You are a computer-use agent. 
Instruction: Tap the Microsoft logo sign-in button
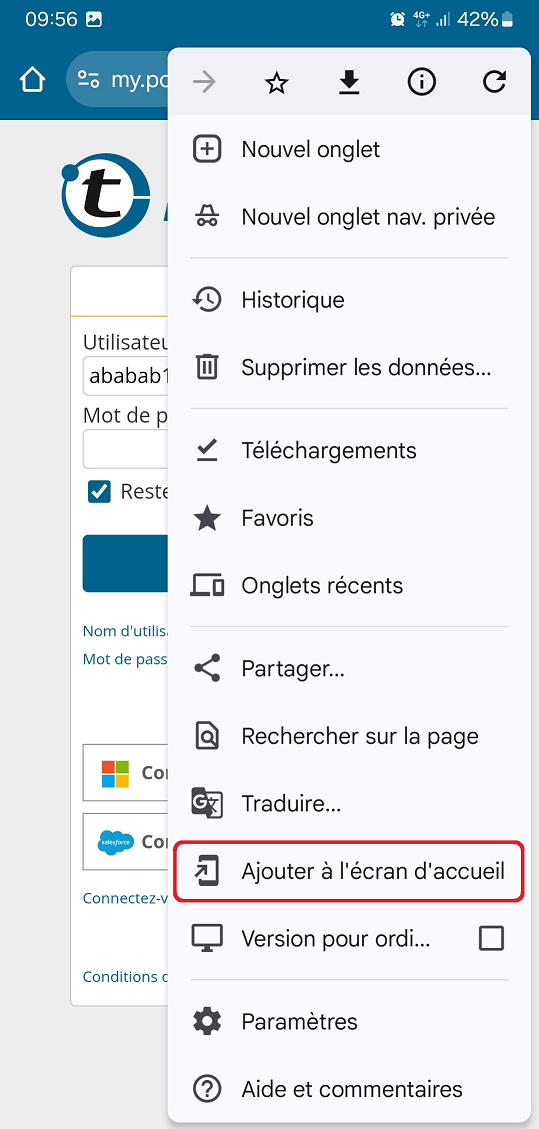point(126,773)
